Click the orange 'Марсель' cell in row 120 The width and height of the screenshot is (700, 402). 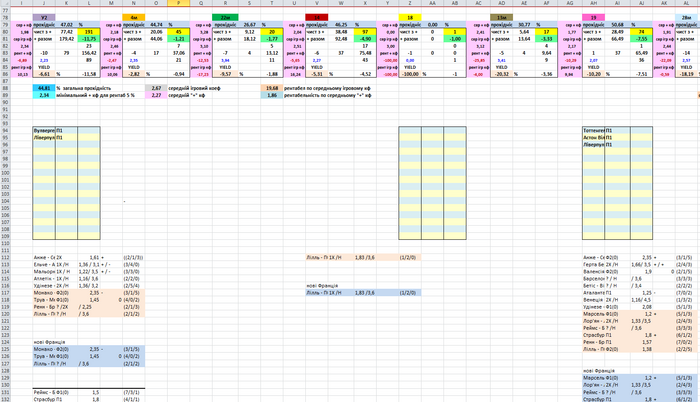[x=593, y=314]
